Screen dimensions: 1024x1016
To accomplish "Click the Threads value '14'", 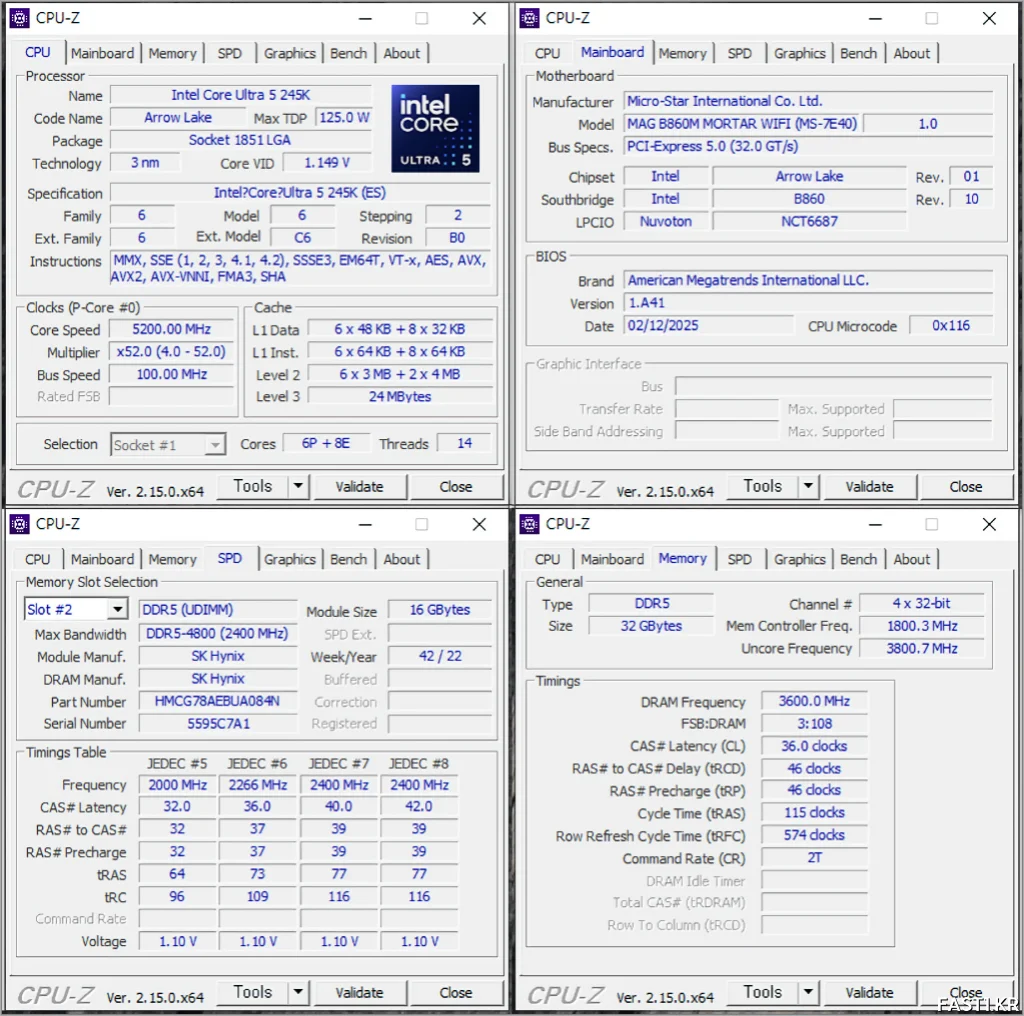I will 464,443.
